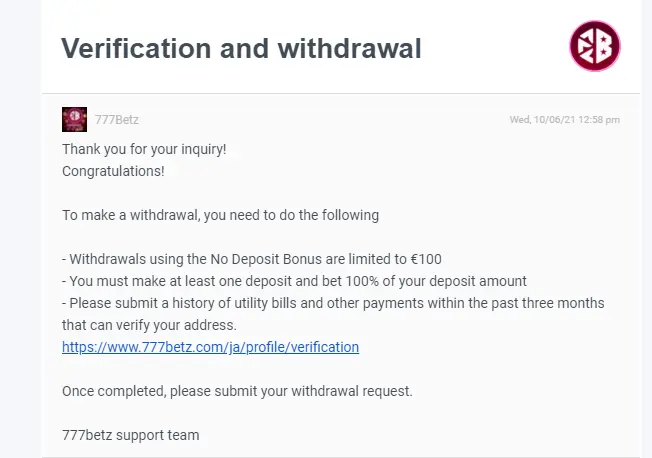Click the word 'withdrawal' in the heading
Image resolution: width=652 pixels, height=458 pixels.
tap(349, 48)
